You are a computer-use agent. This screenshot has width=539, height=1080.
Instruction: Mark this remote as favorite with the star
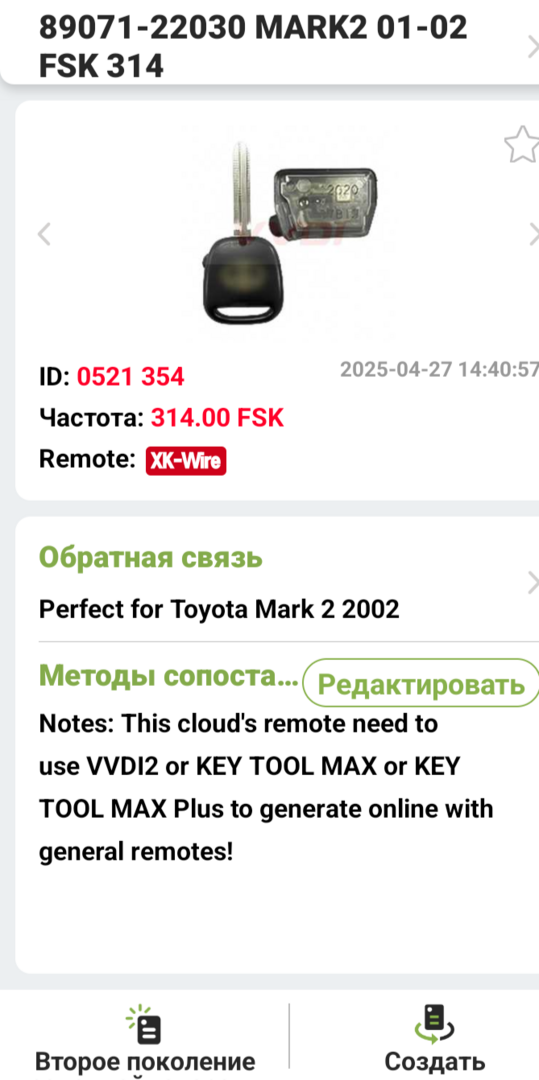(522, 144)
